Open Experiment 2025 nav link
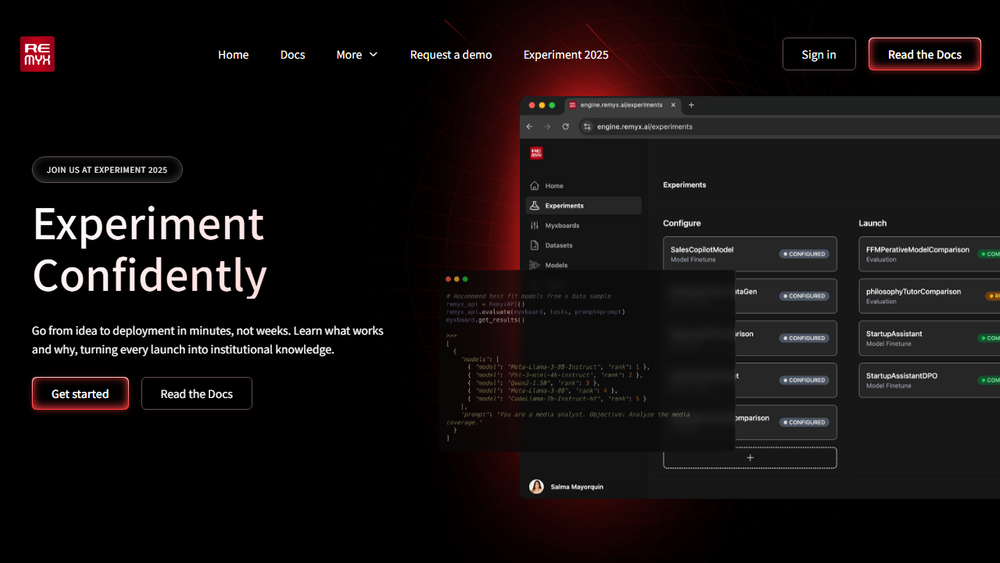The height and width of the screenshot is (563, 1000). [566, 55]
